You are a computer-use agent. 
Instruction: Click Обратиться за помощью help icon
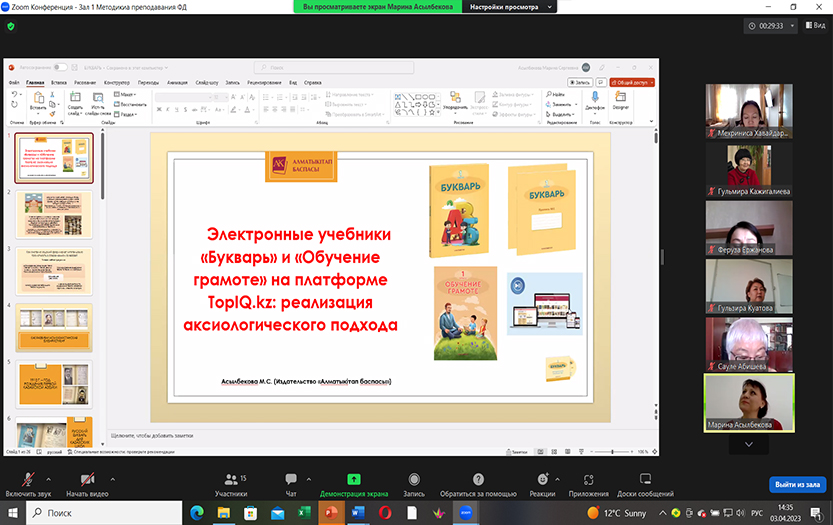pyautogui.click(x=479, y=479)
